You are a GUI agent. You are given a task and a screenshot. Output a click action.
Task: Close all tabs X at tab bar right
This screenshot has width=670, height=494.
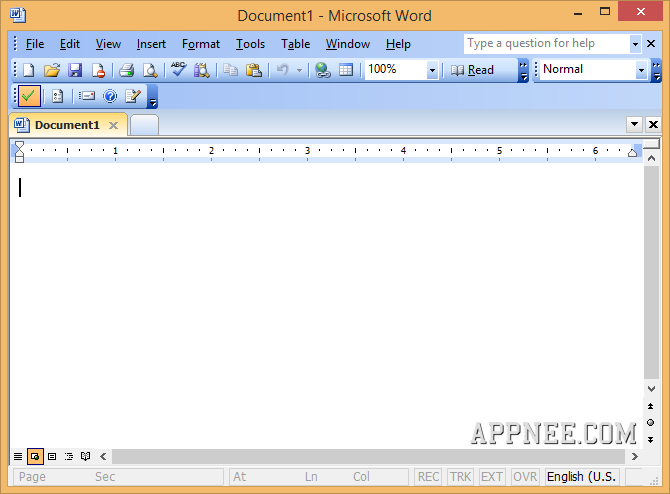point(653,124)
